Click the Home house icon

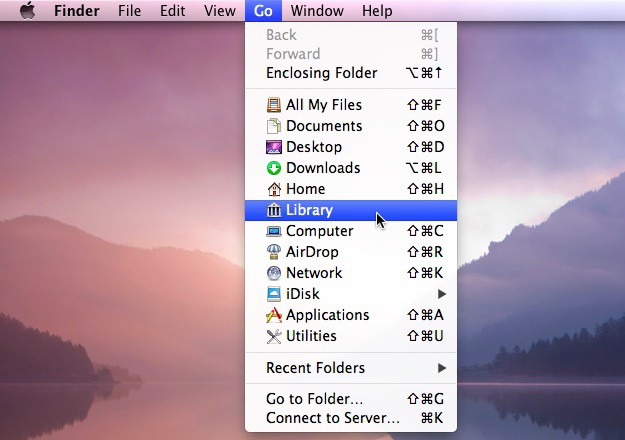tap(274, 189)
